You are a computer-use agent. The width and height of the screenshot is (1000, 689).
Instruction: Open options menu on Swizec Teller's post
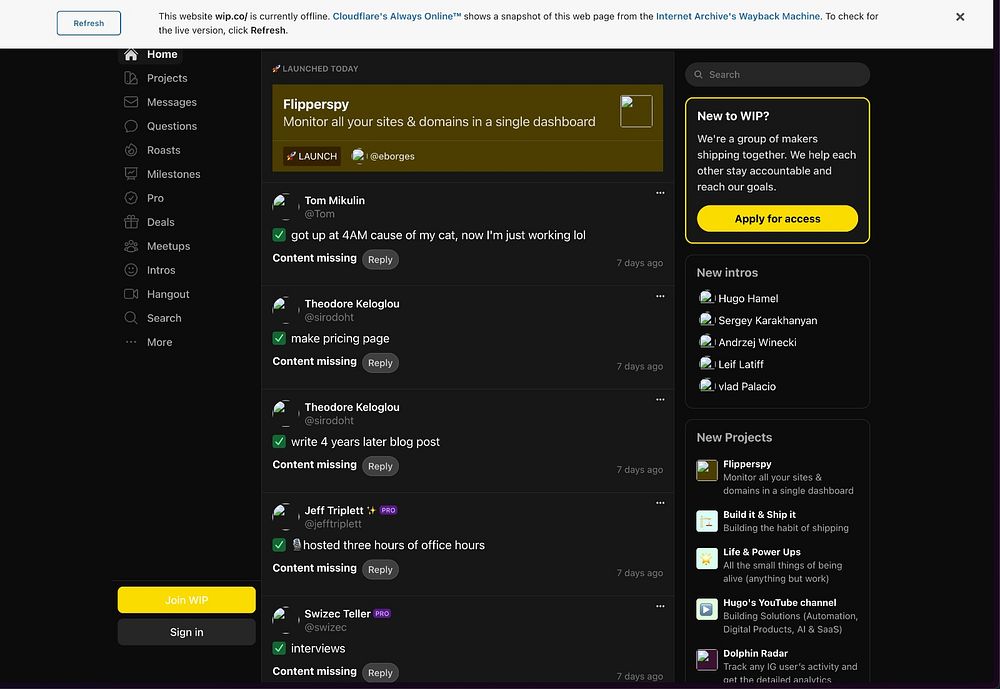(660, 606)
